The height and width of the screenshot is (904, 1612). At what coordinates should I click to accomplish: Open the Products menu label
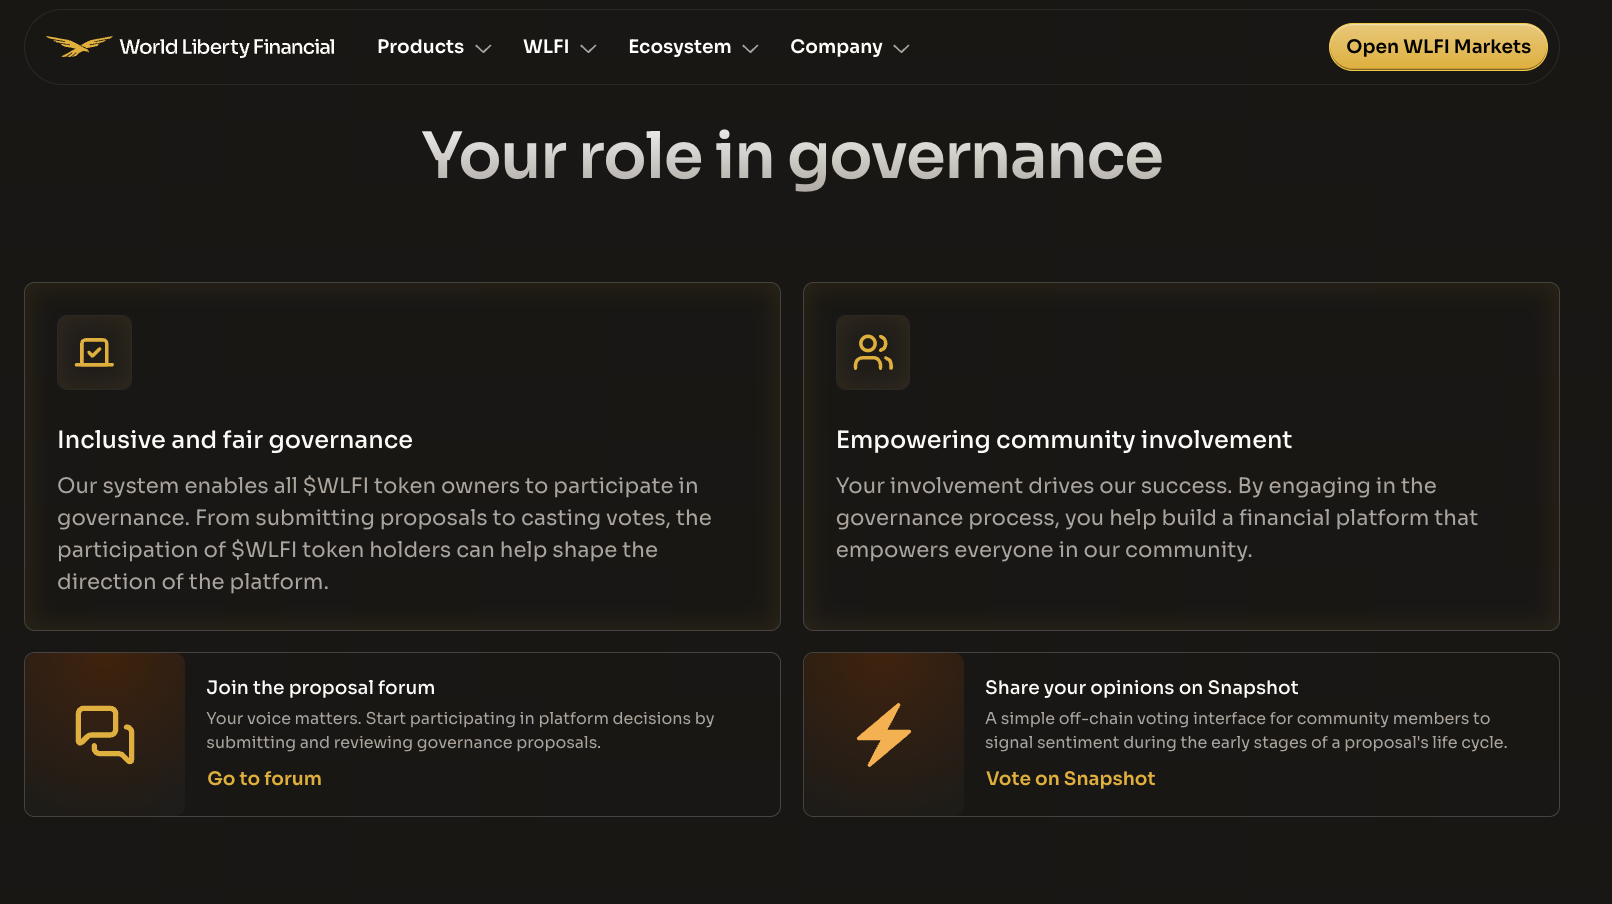(420, 47)
